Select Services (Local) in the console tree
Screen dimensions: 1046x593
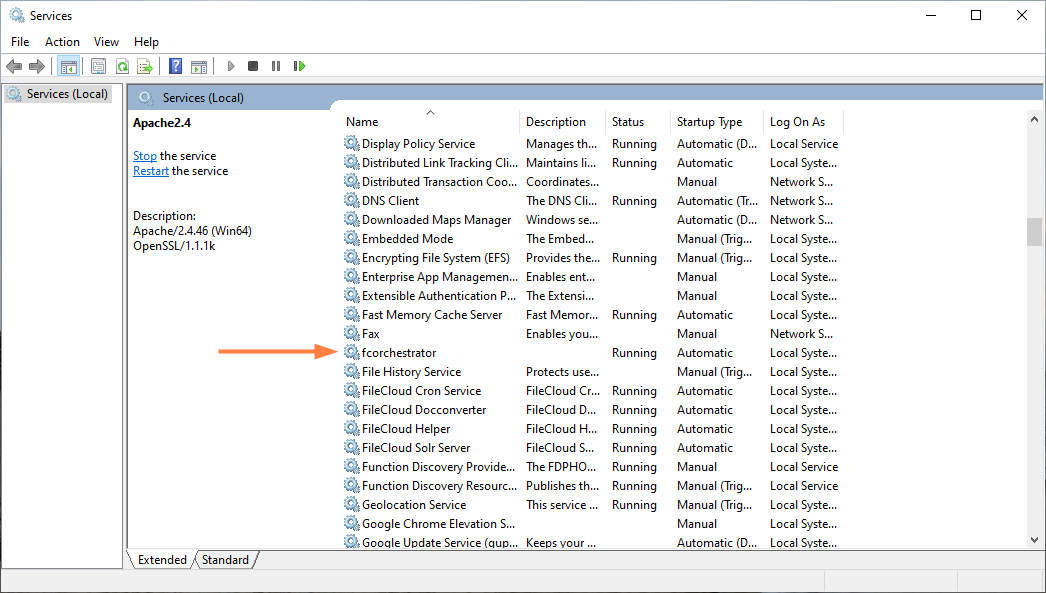pyautogui.click(x=66, y=94)
